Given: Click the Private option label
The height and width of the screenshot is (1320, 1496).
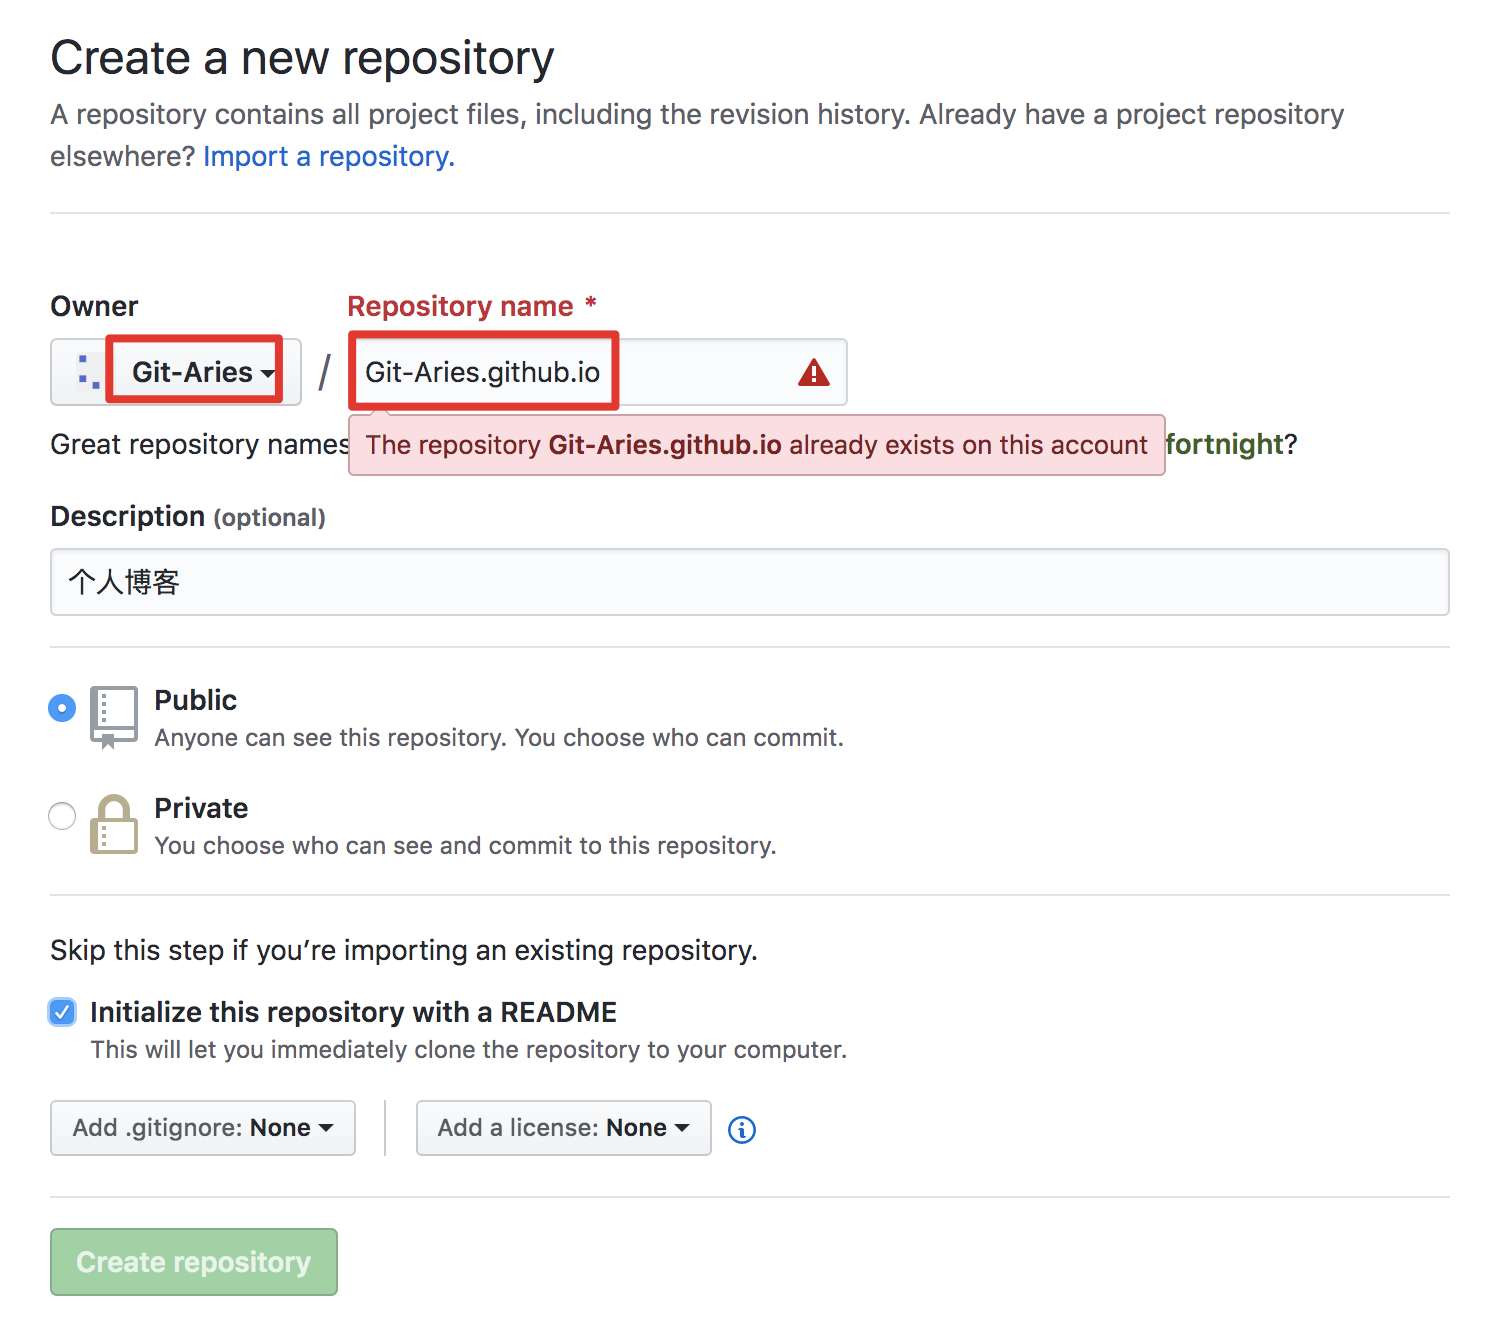Looking at the screenshot, I should [201, 808].
